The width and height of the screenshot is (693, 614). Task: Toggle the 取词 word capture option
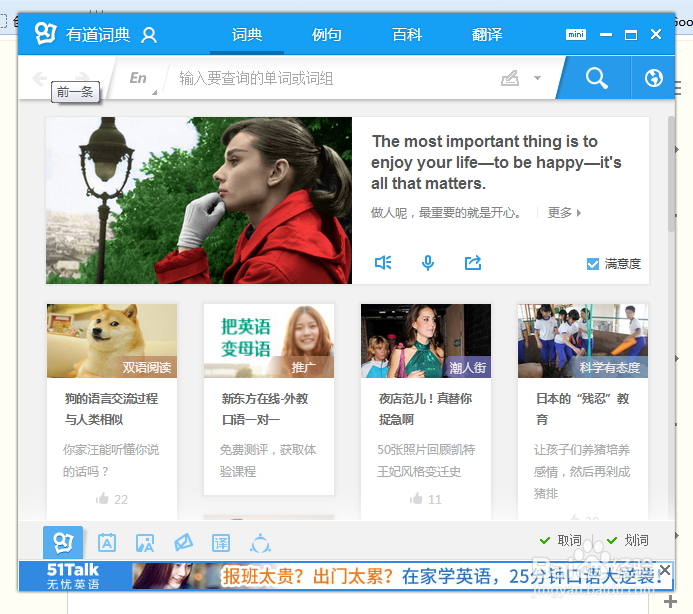(x=561, y=540)
